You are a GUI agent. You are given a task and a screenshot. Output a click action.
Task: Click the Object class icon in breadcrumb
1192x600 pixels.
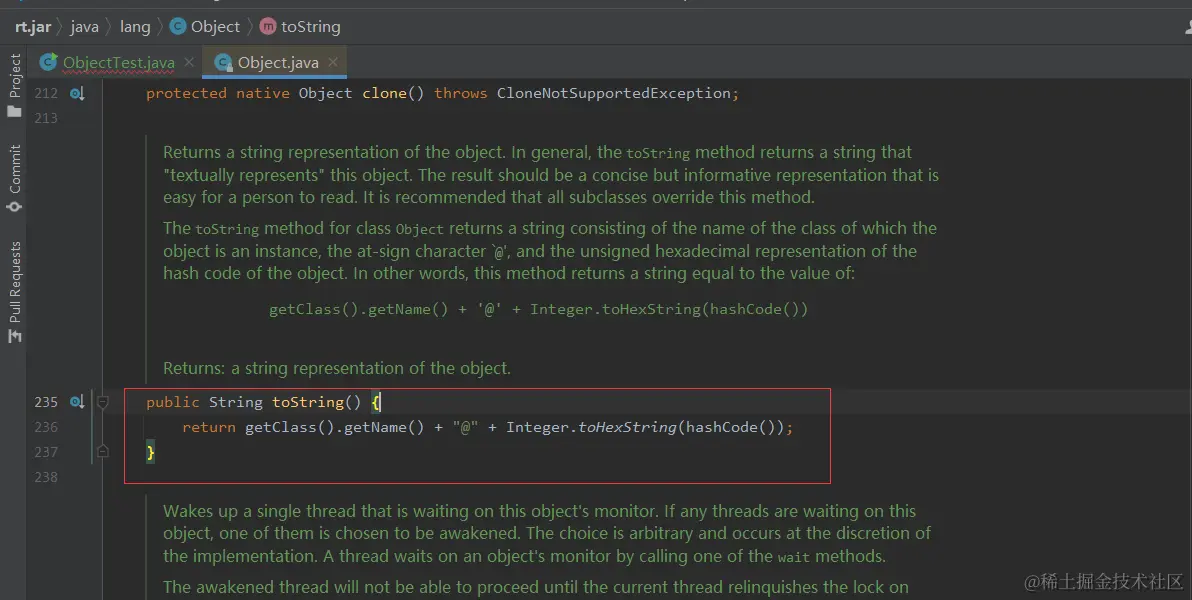178,27
